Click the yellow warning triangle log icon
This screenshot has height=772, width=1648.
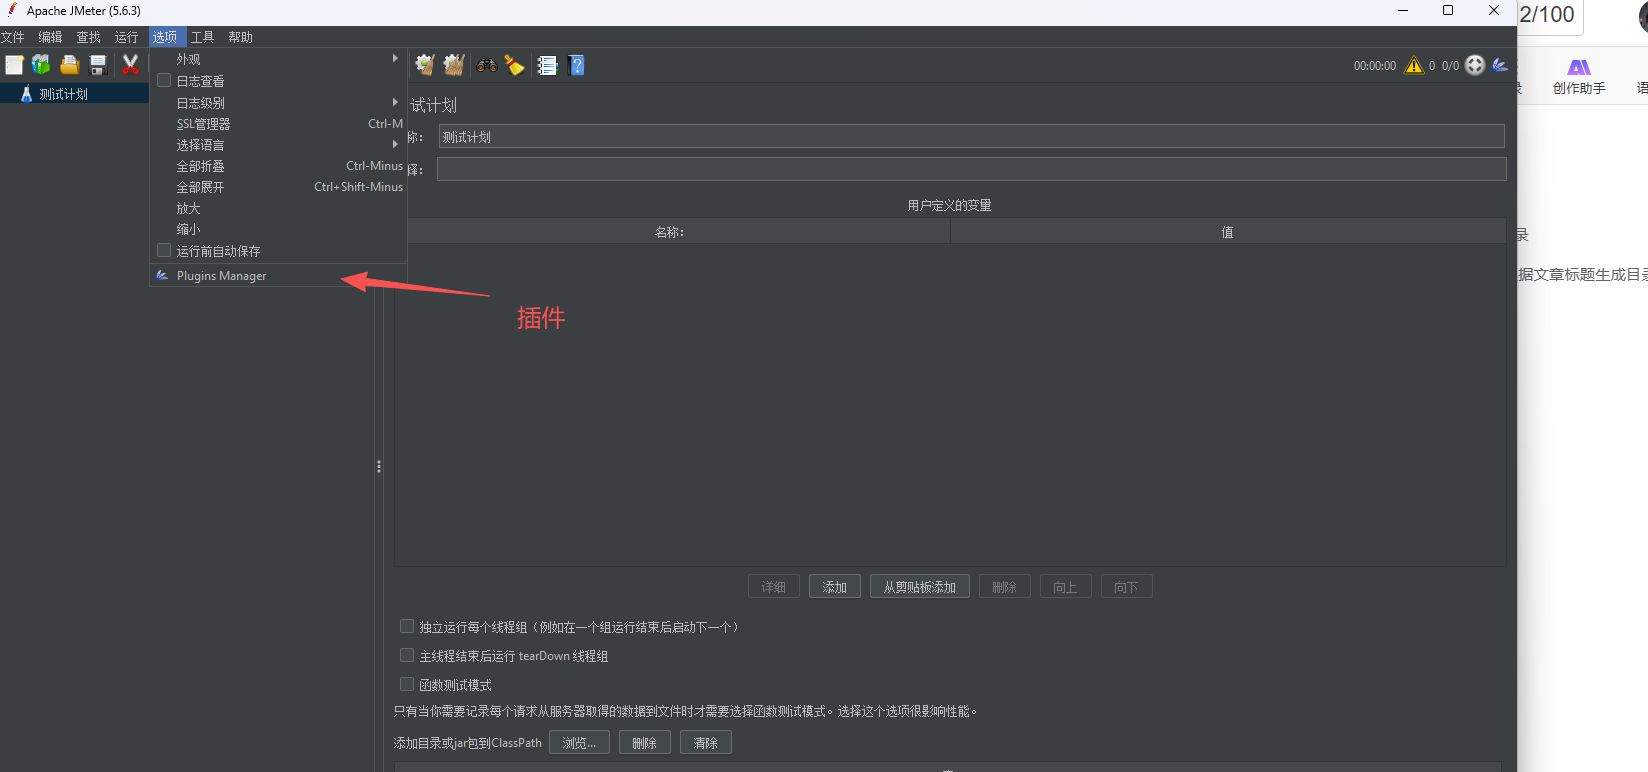[1414, 65]
